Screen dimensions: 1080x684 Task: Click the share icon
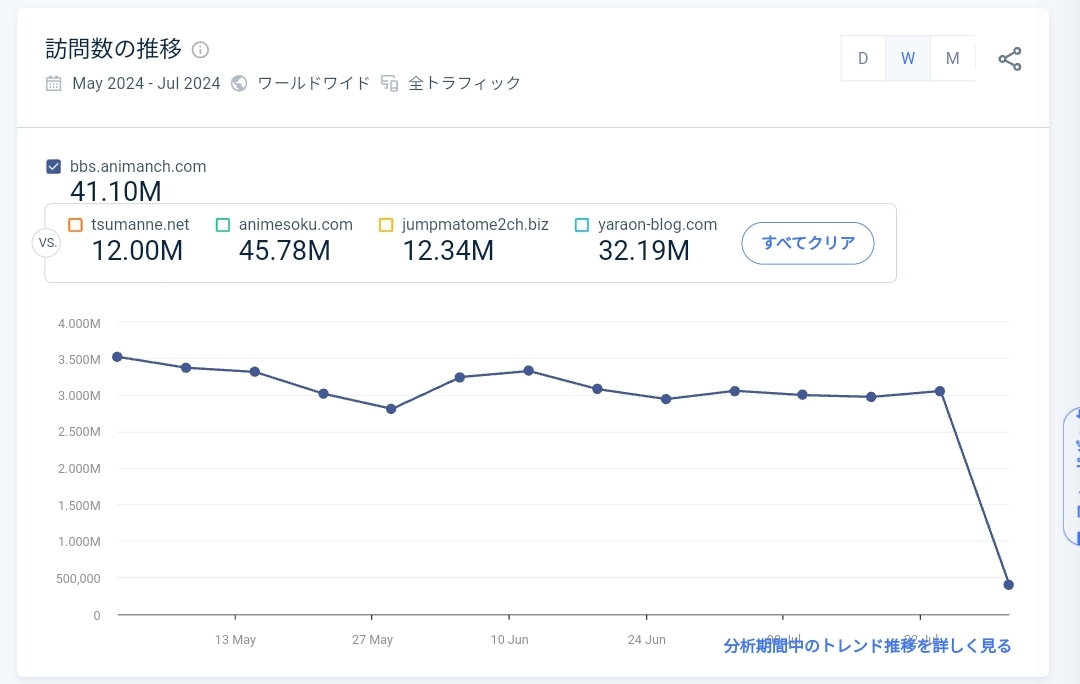pyautogui.click(x=1010, y=59)
